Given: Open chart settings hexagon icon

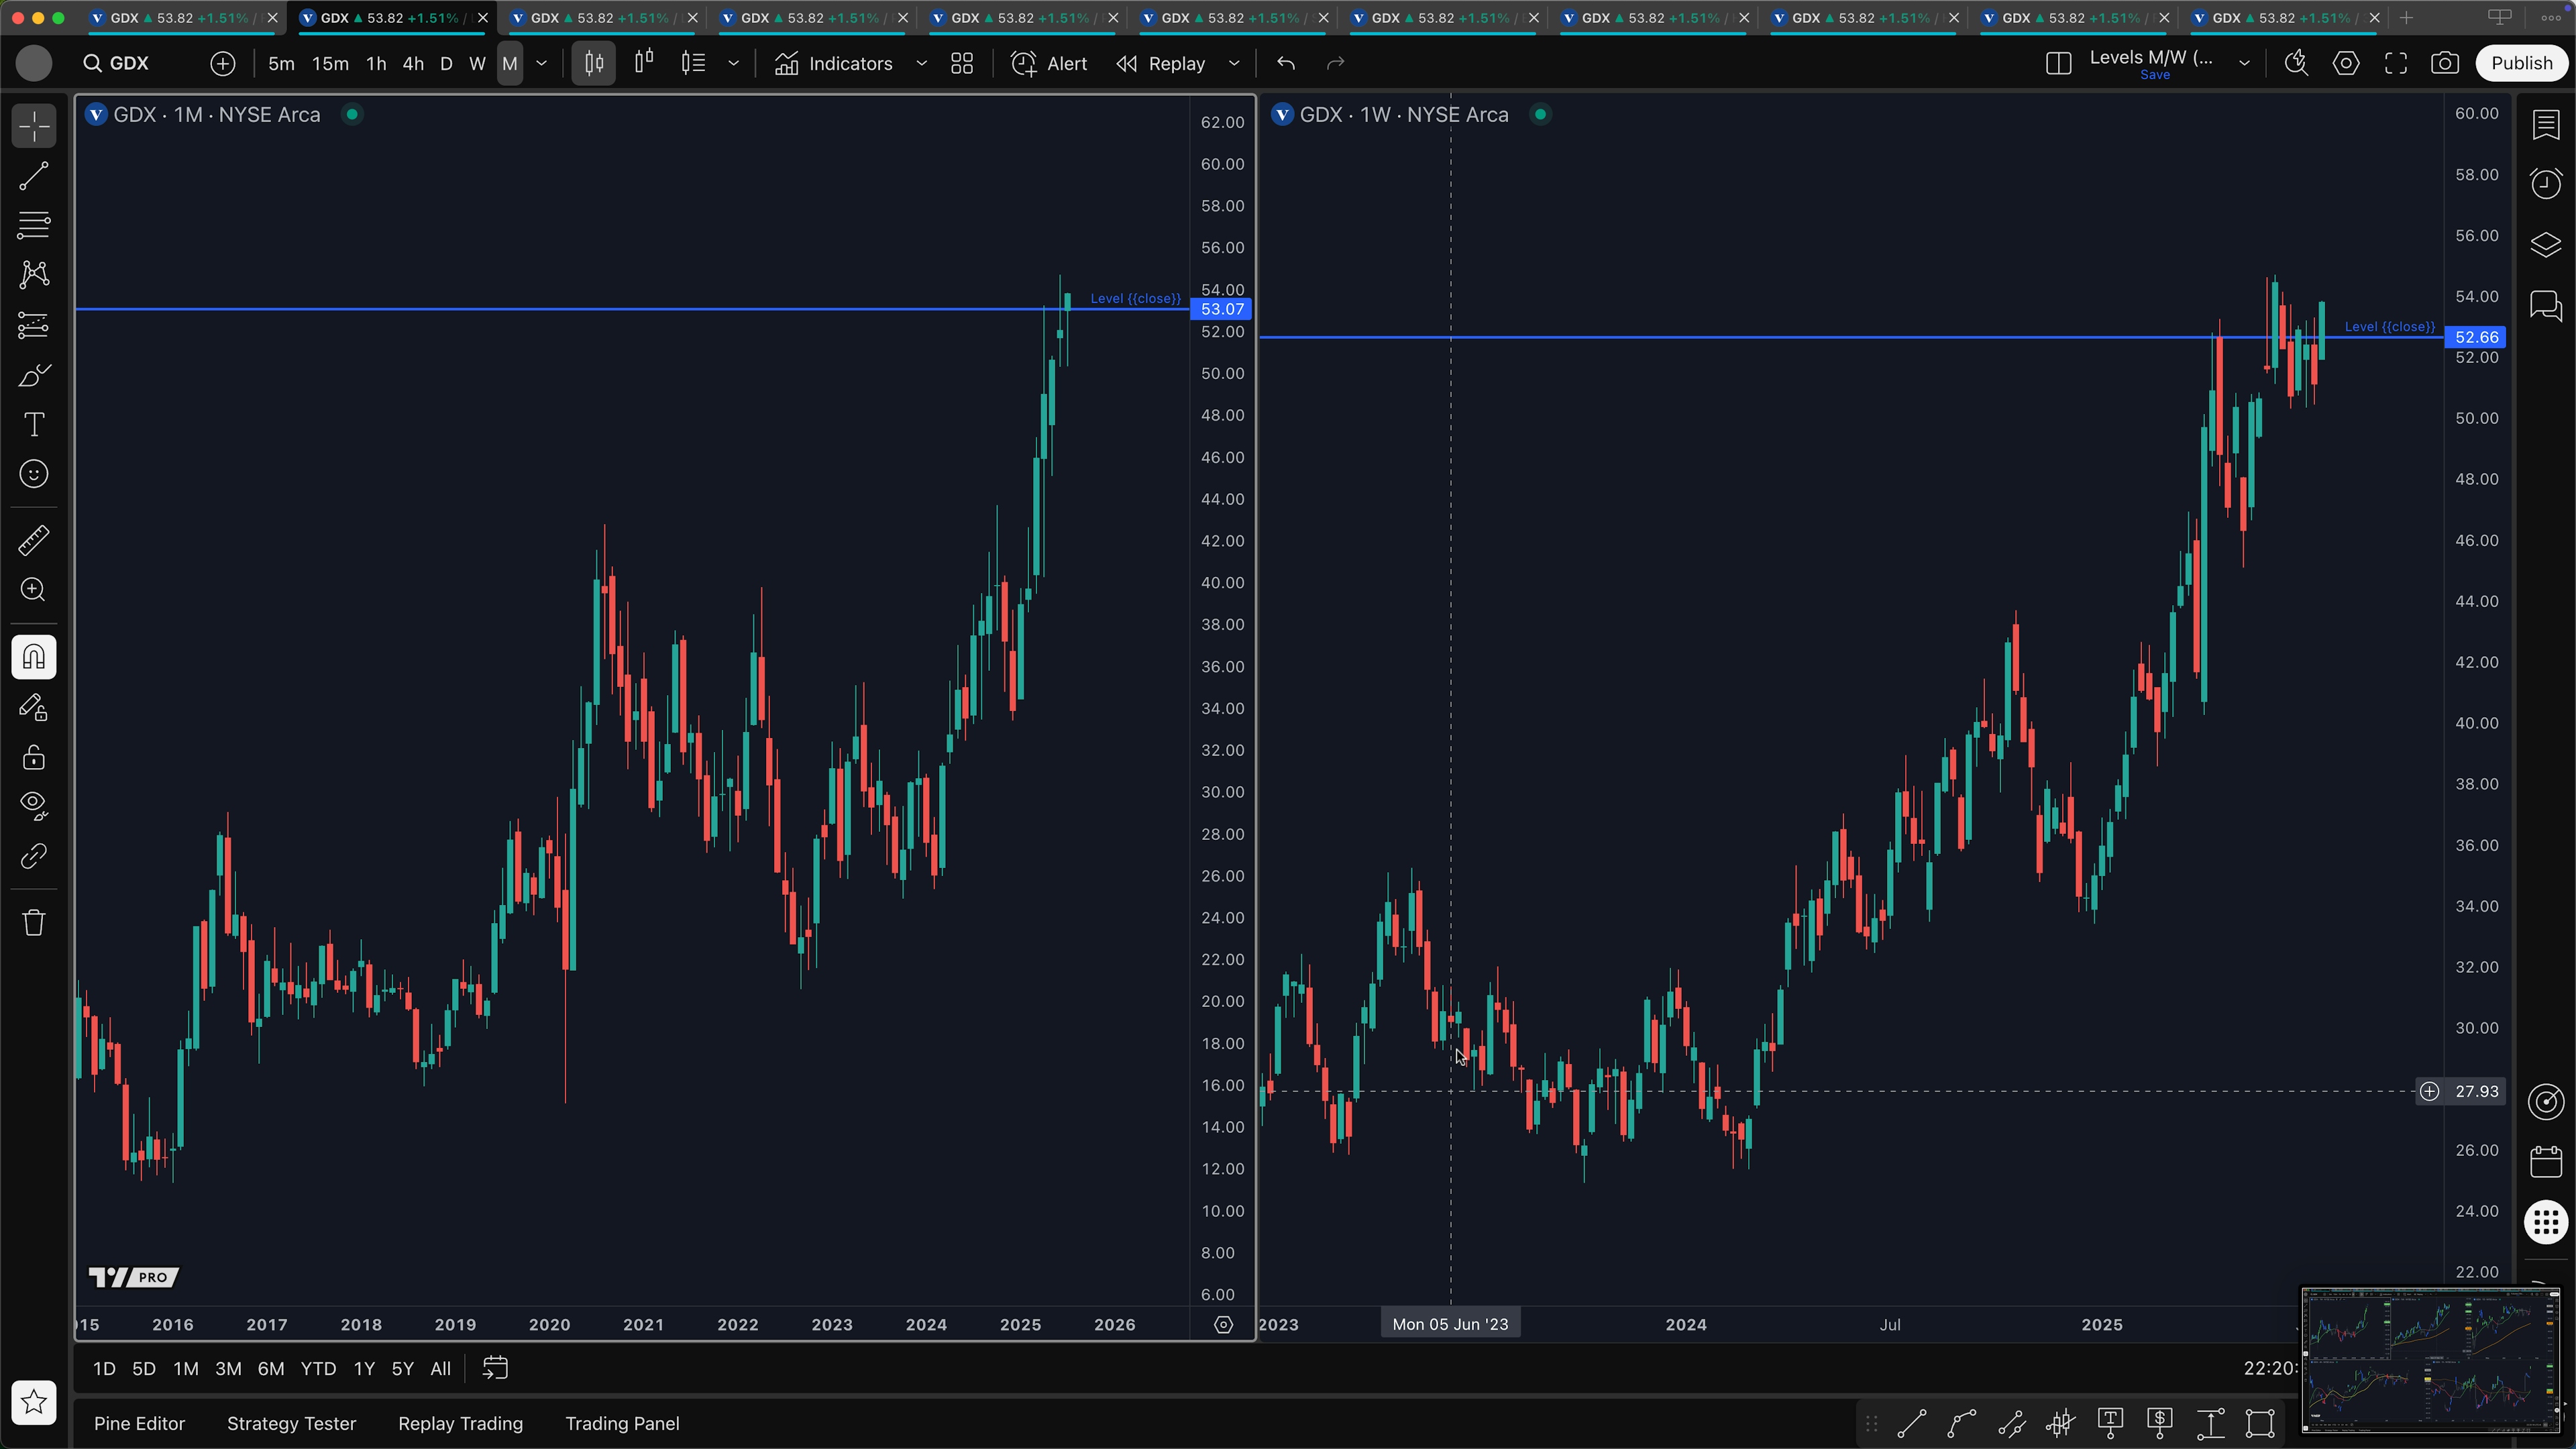Looking at the screenshot, I should (2346, 64).
